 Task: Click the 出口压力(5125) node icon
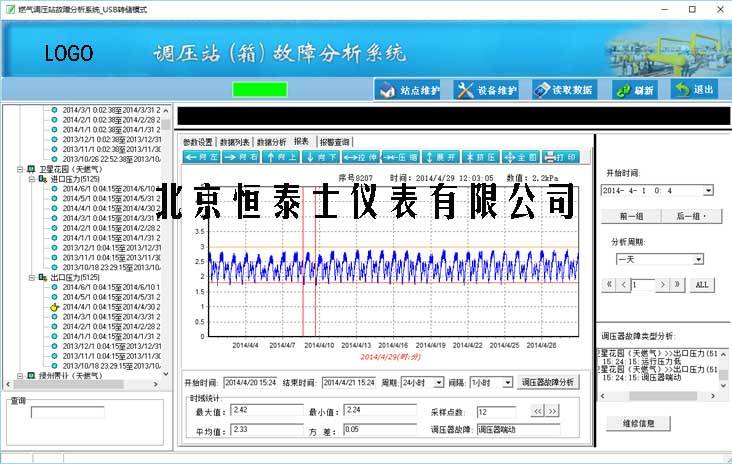42,277
